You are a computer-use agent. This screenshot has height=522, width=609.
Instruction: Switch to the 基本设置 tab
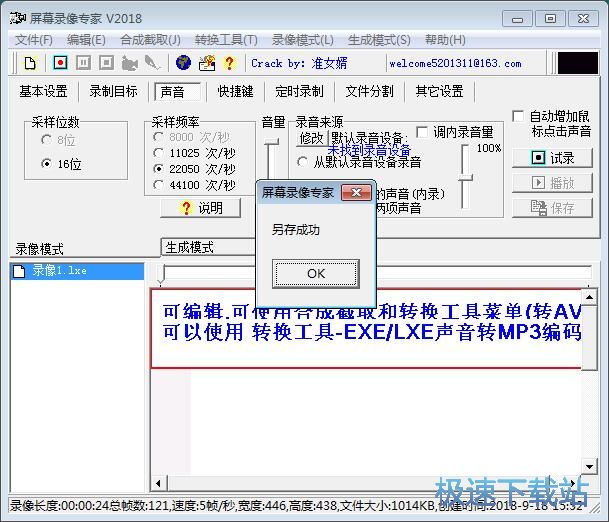(44, 92)
